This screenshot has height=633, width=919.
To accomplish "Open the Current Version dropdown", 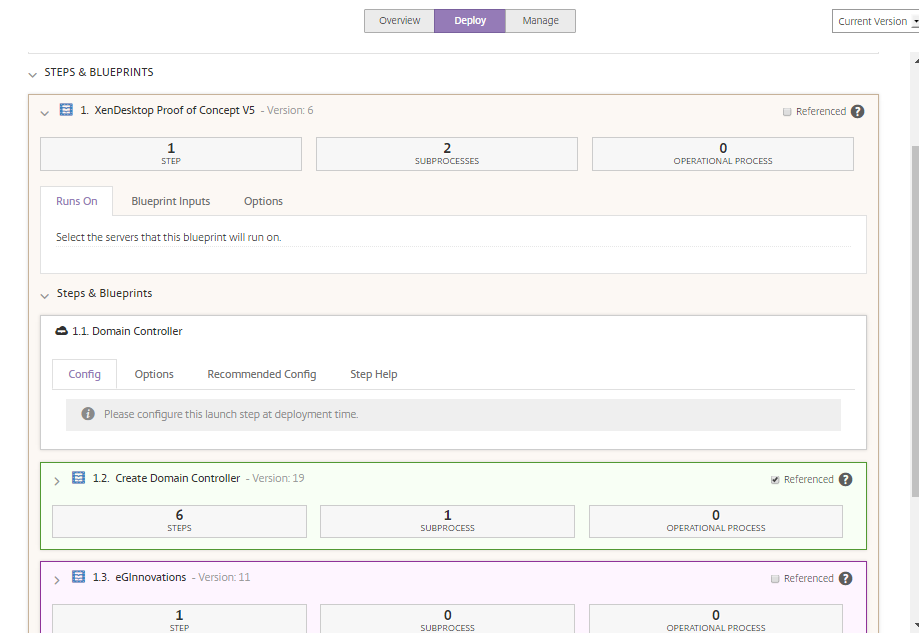I will (875, 21).
